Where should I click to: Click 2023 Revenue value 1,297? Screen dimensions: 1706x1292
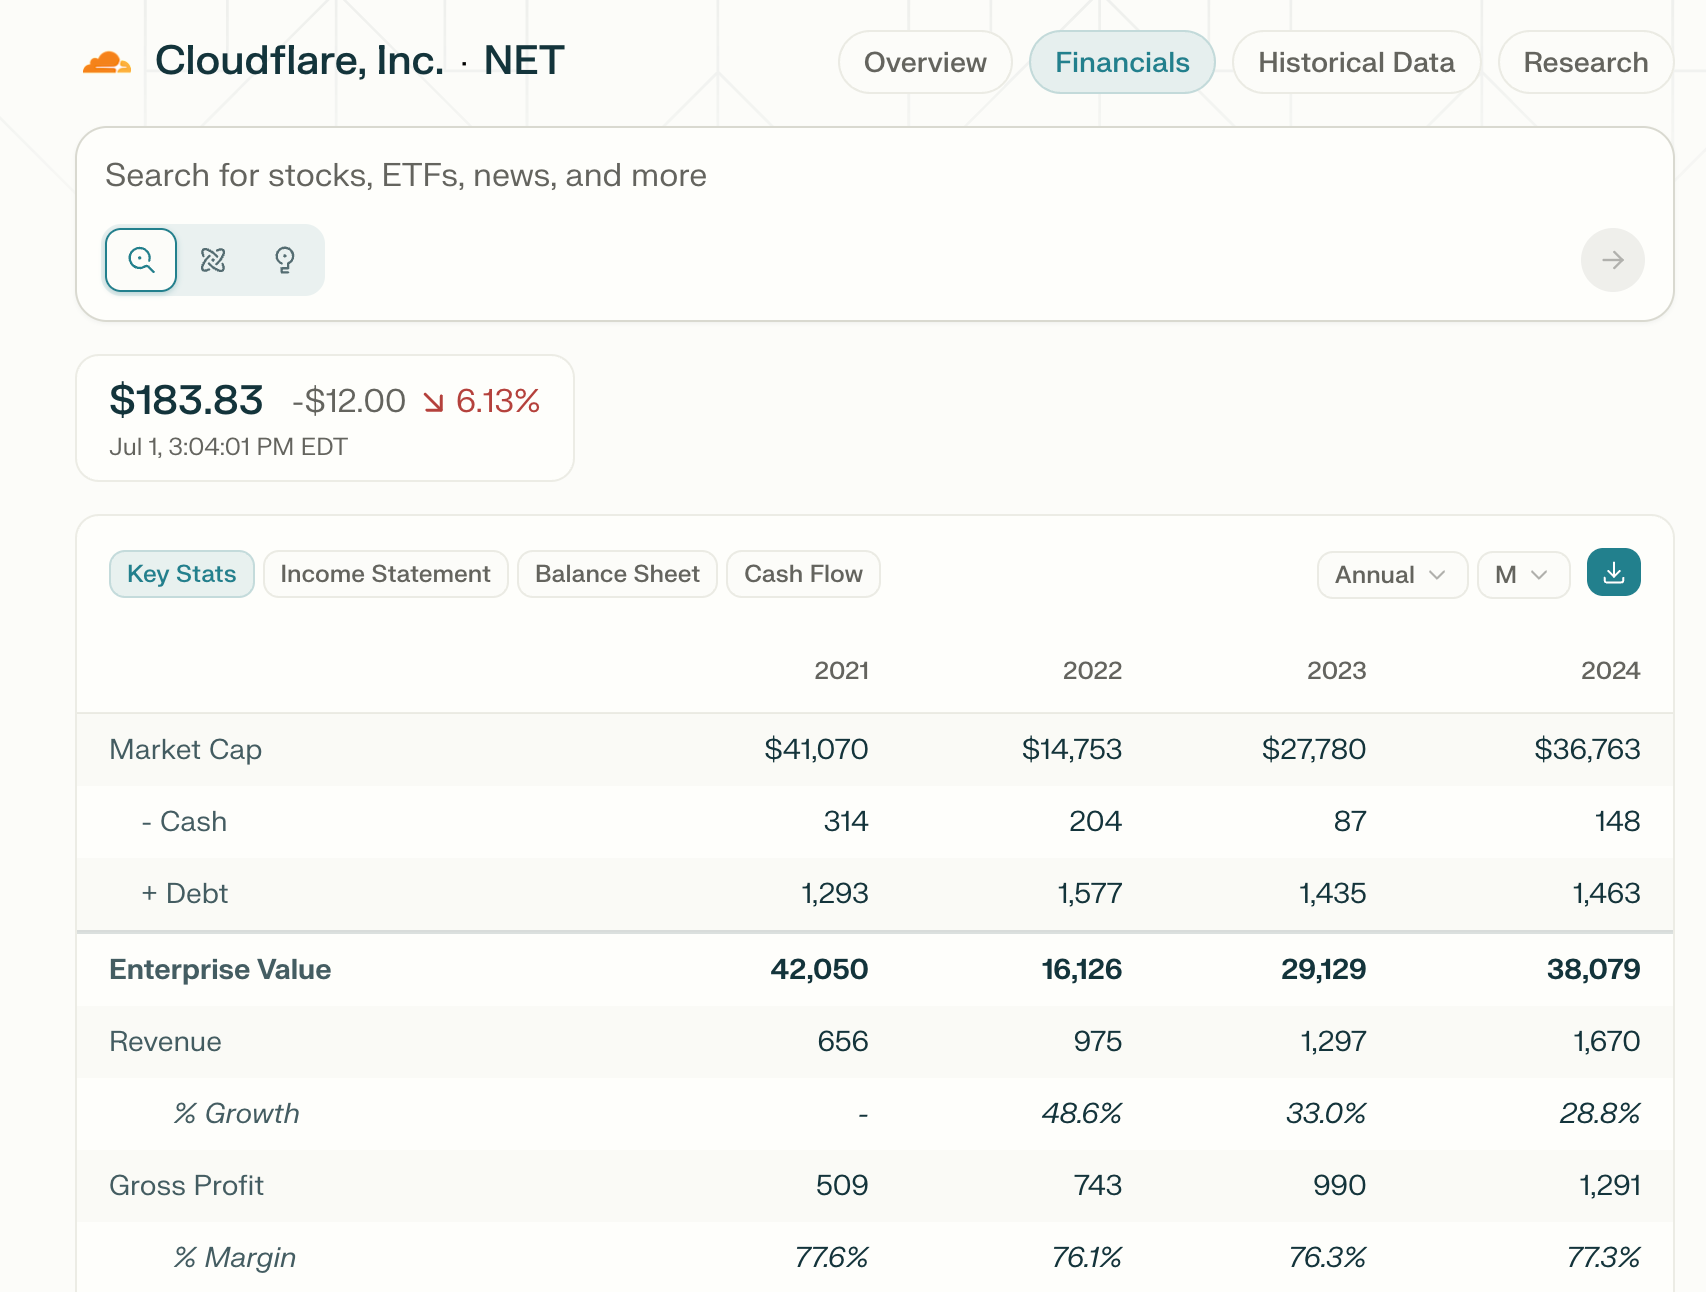[1333, 1042]
